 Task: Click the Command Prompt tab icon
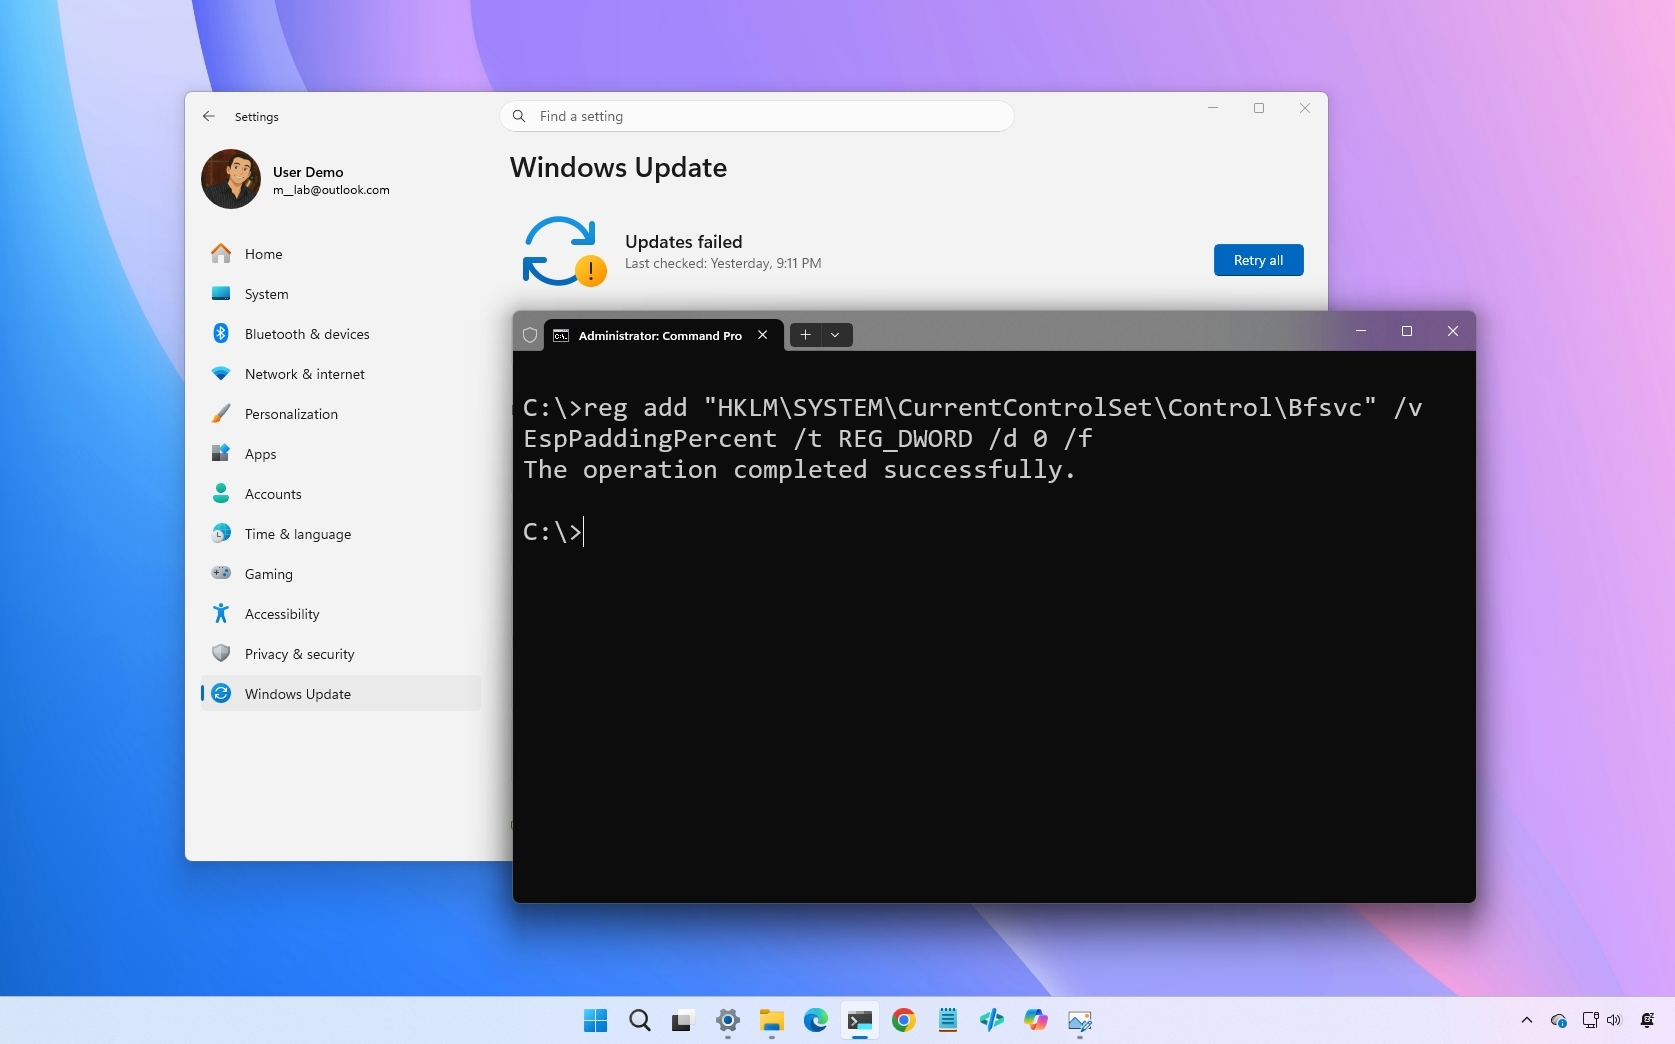point(561,335)
